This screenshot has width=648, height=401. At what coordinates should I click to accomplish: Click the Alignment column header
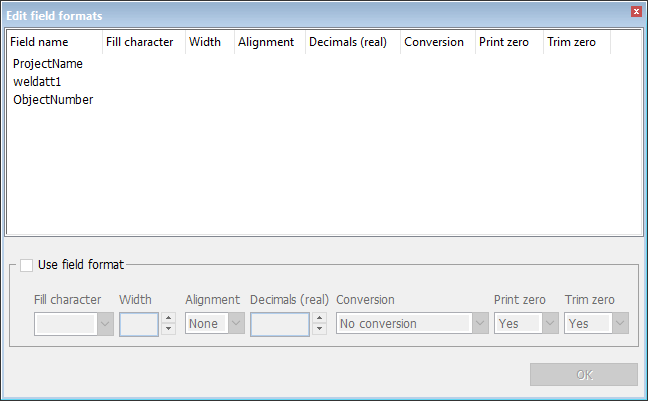(x=270, y=42)
